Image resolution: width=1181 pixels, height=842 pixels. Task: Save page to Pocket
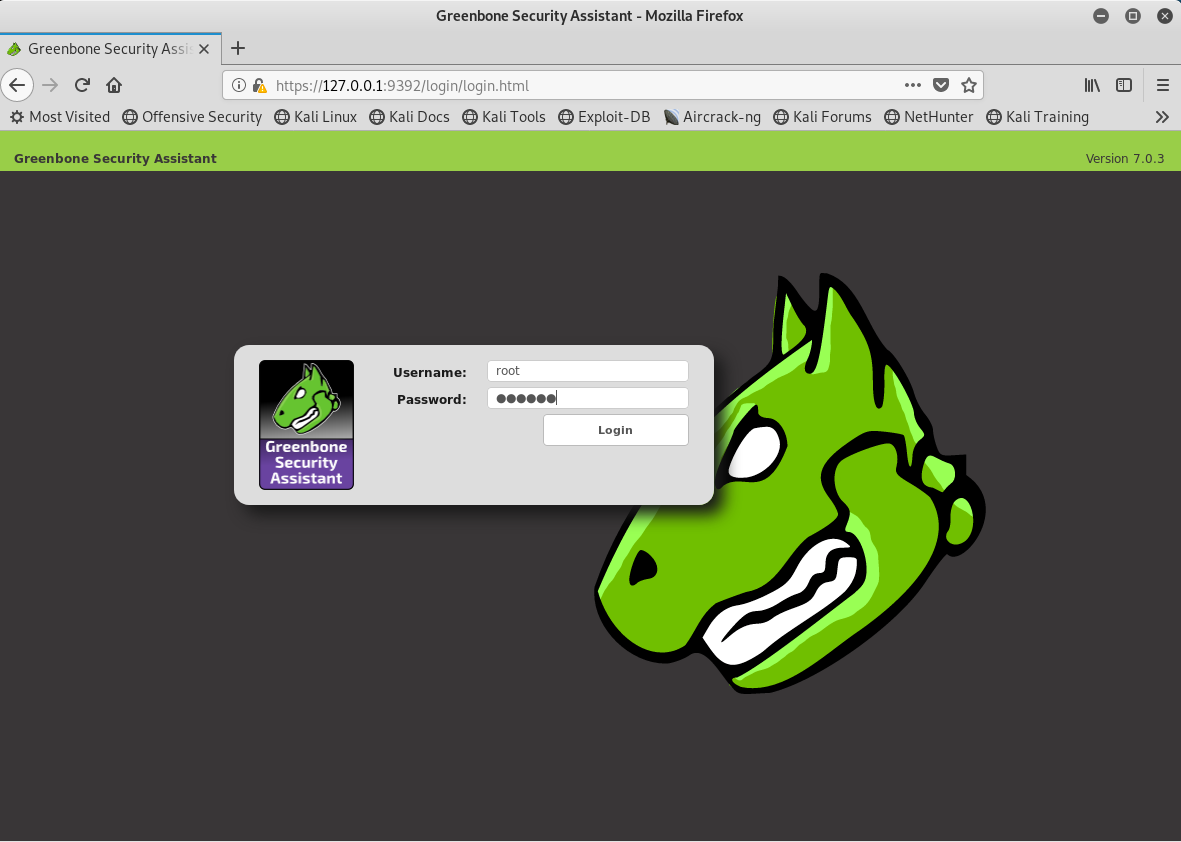coord(940,85)
